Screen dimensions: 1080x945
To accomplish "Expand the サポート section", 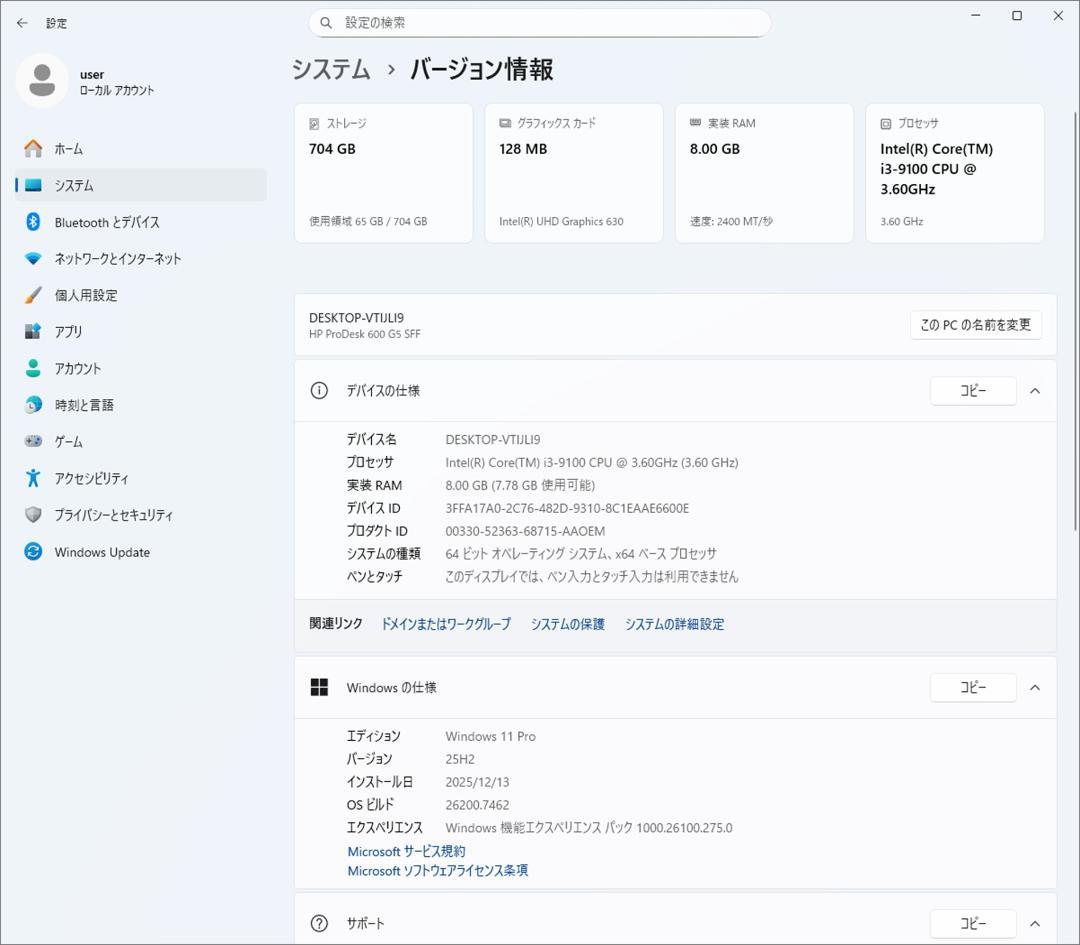I will (x=1035, y=923).
